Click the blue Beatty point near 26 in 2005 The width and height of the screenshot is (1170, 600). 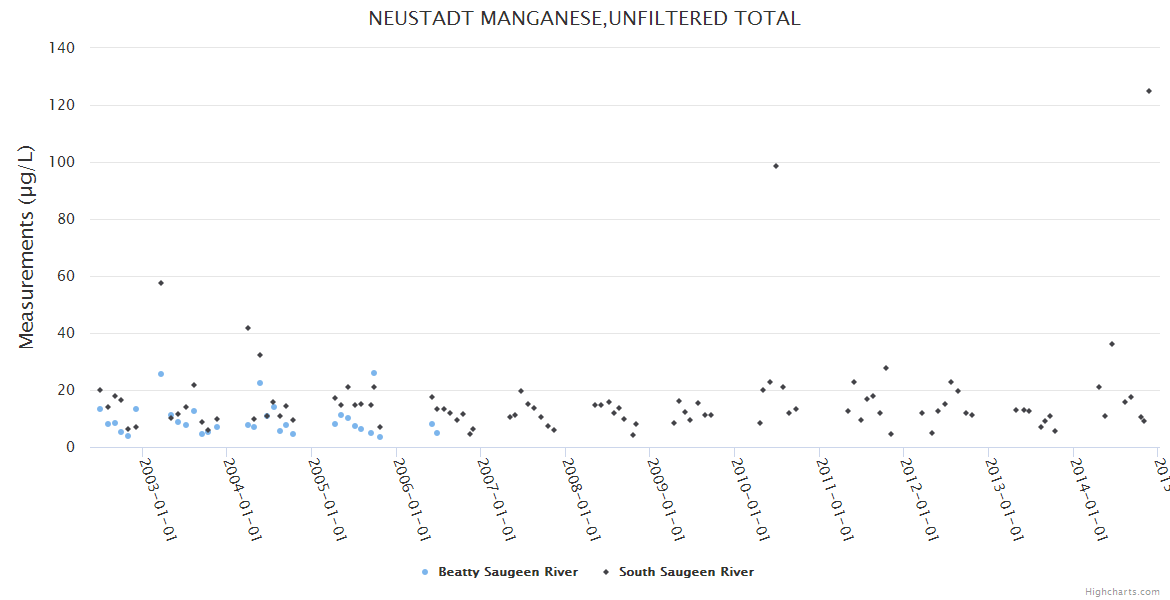(374, 373)
